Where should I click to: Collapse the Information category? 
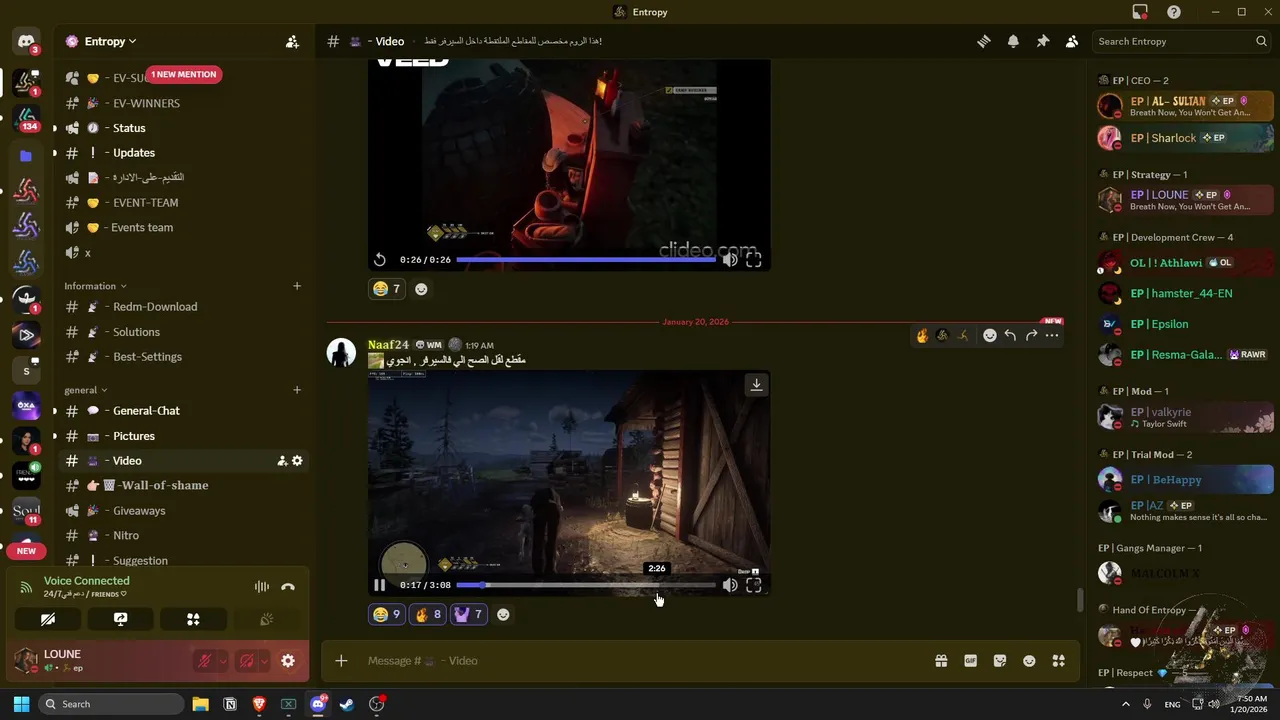click(x=96, y=286)
